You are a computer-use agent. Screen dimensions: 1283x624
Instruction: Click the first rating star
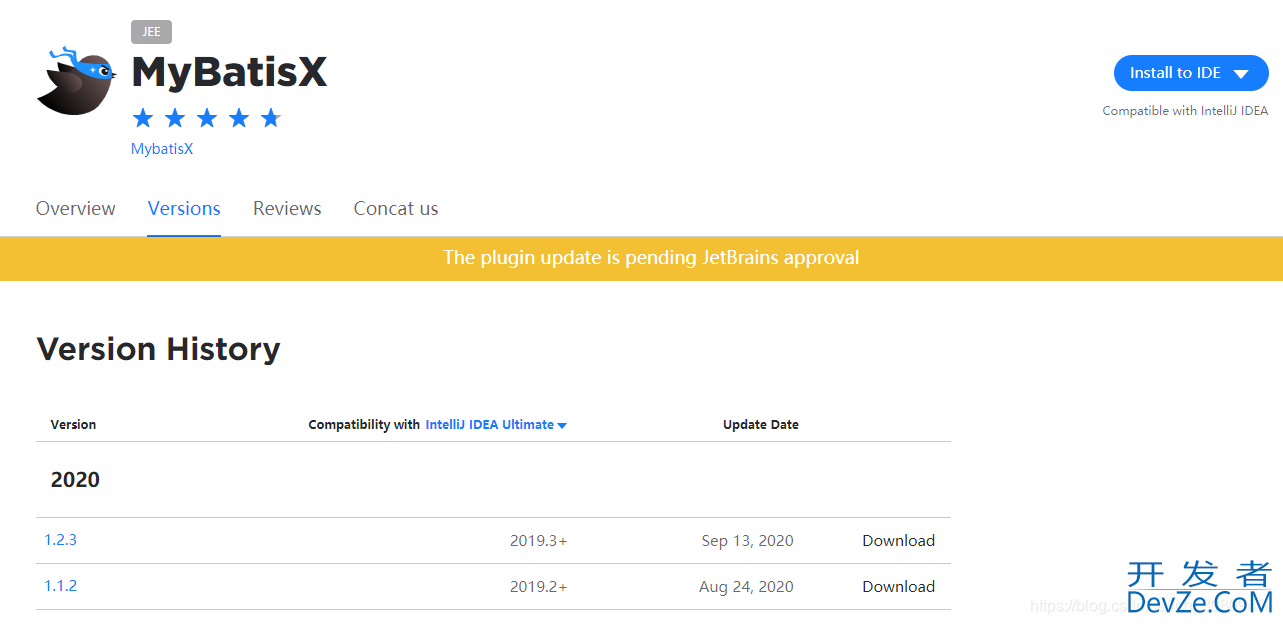(143, 118)
